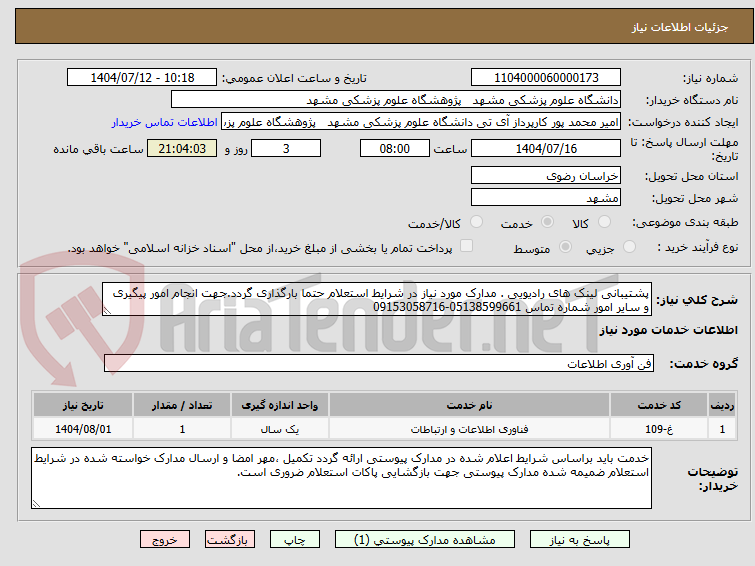Click the گروه خدمت field فن آوری اطلاعات
755x566 pixels.
point(379,363)
